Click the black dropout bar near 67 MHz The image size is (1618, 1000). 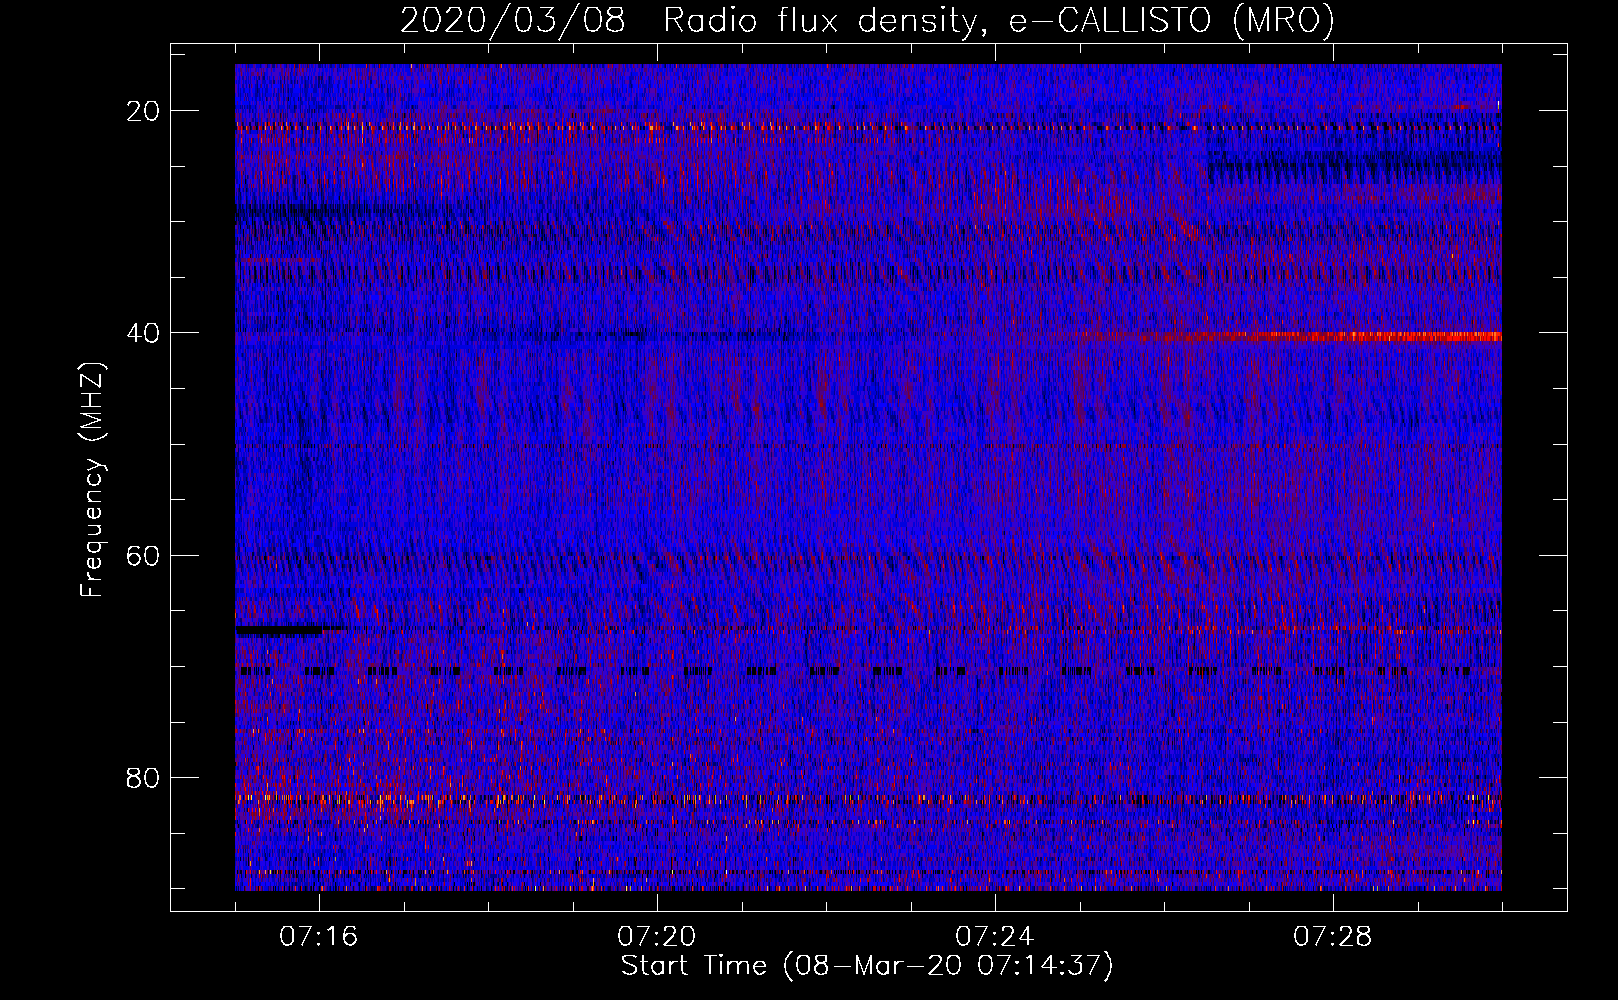click(x=279, y=630)
